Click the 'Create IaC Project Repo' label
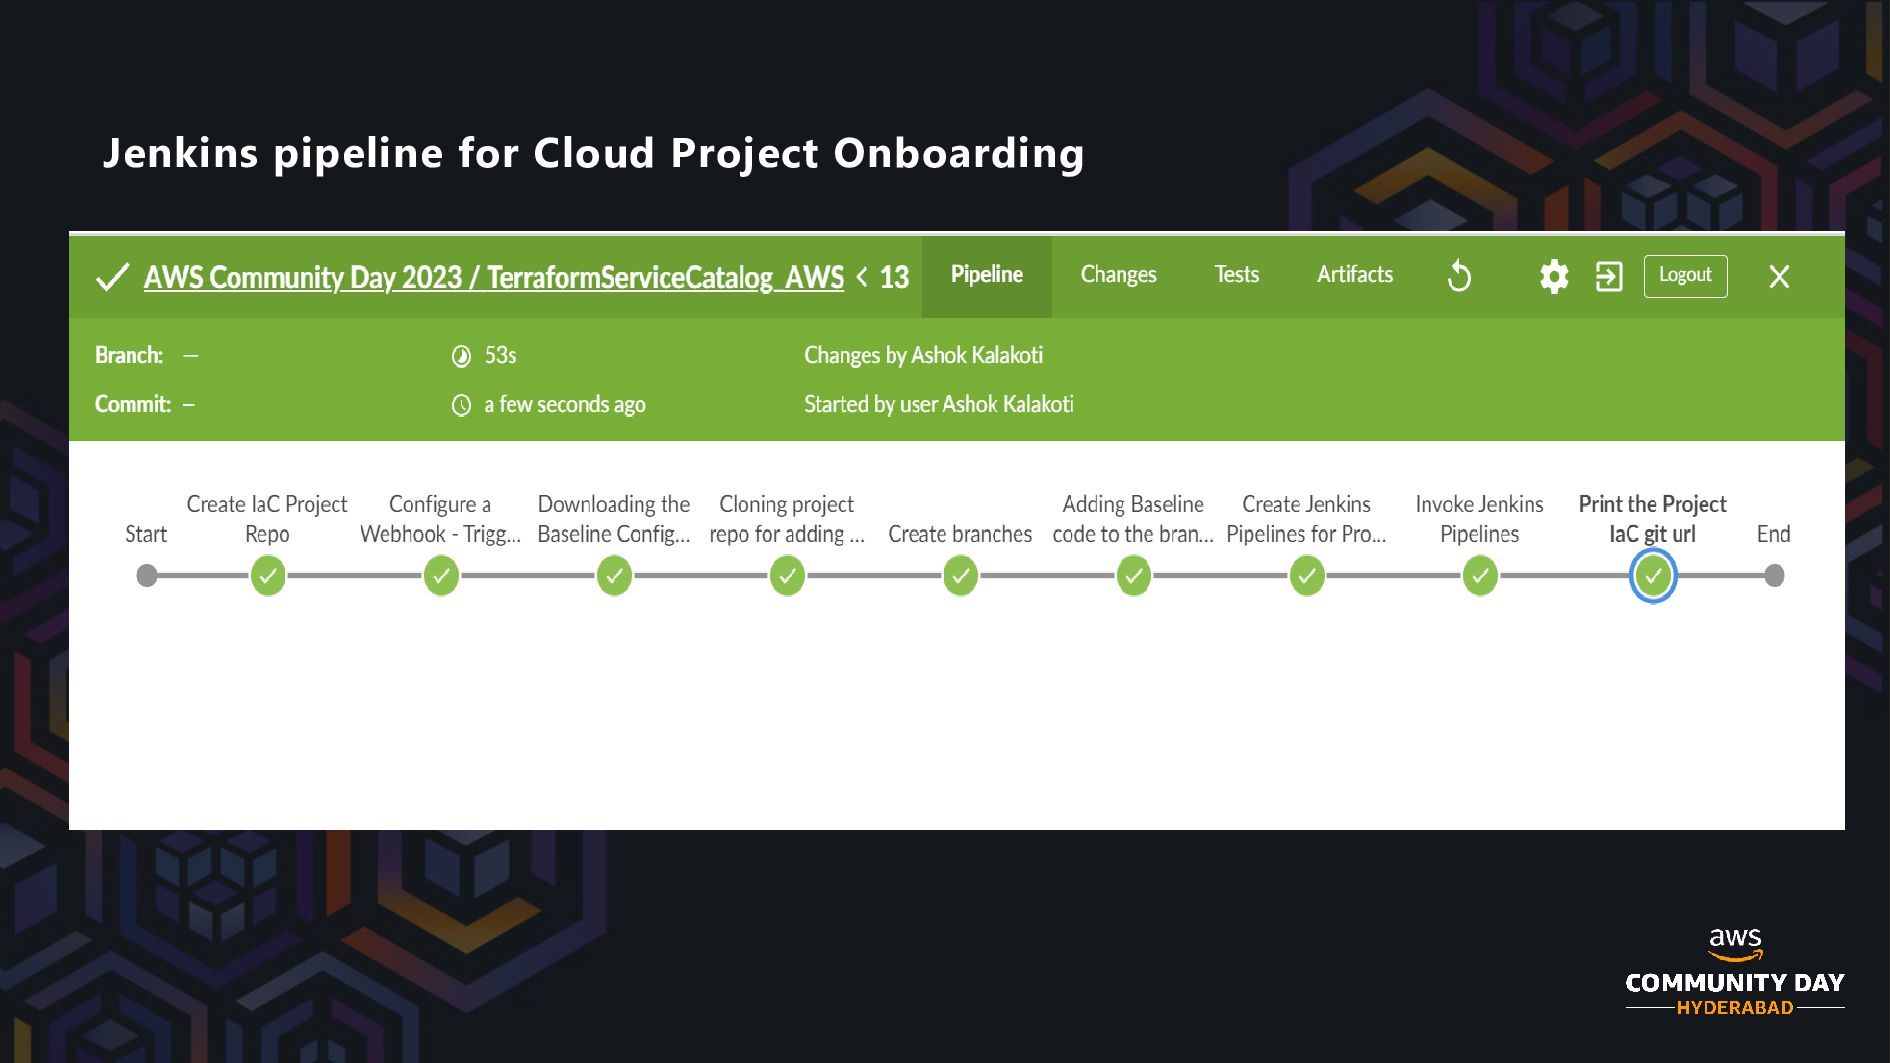 point(267,519)
